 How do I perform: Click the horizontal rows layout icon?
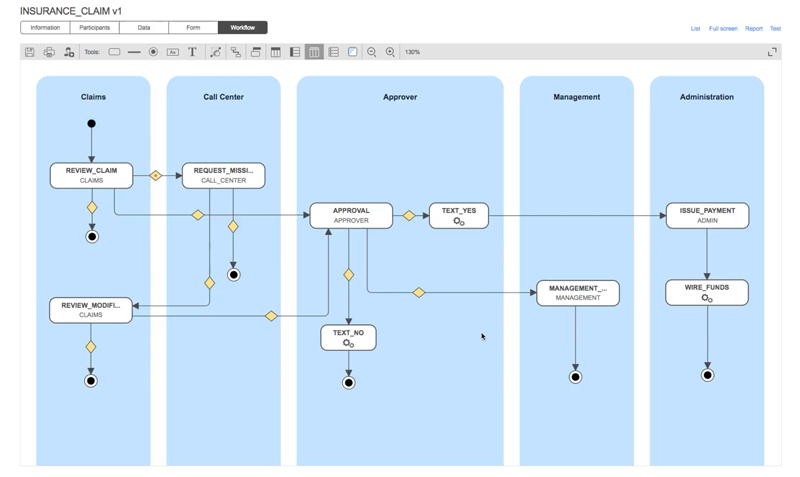[295, 52]
